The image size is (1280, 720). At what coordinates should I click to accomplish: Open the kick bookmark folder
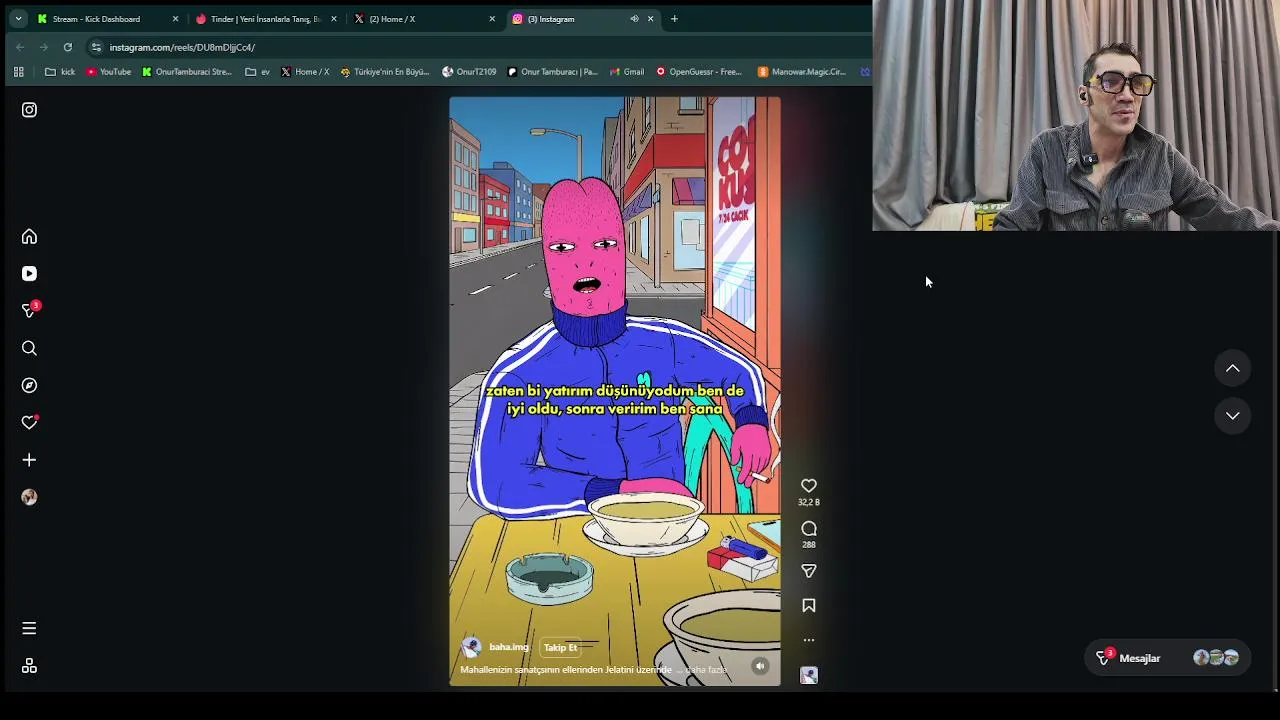click(60, 72)
